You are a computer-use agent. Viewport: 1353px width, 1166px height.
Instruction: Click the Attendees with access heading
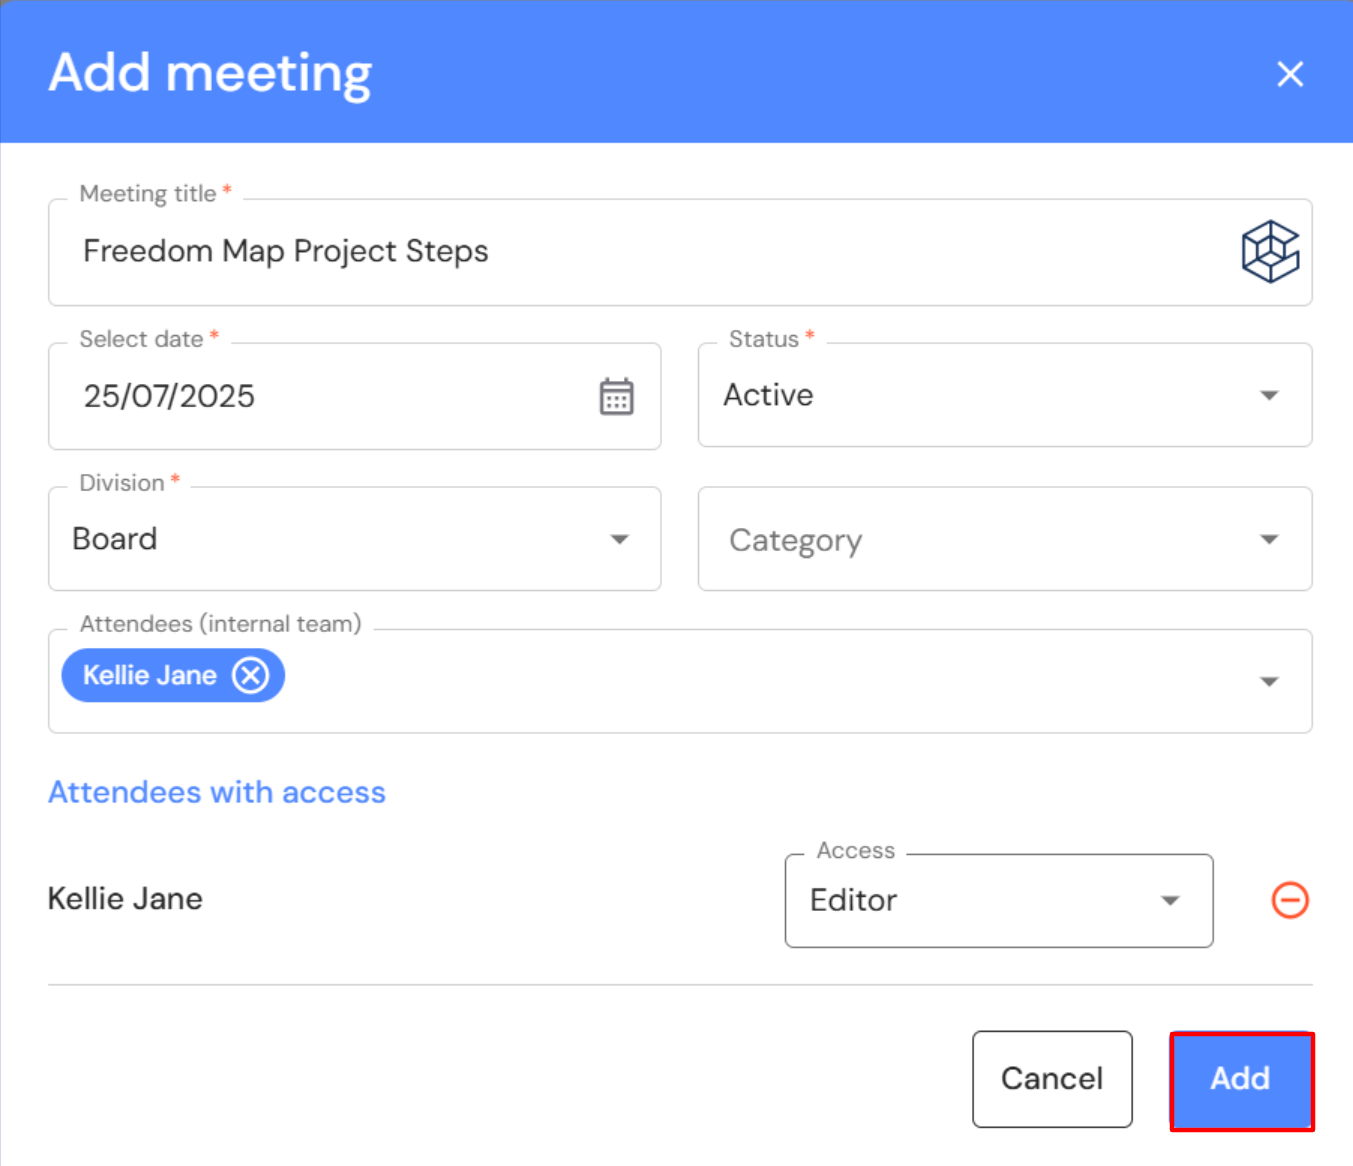pos(217,792)
